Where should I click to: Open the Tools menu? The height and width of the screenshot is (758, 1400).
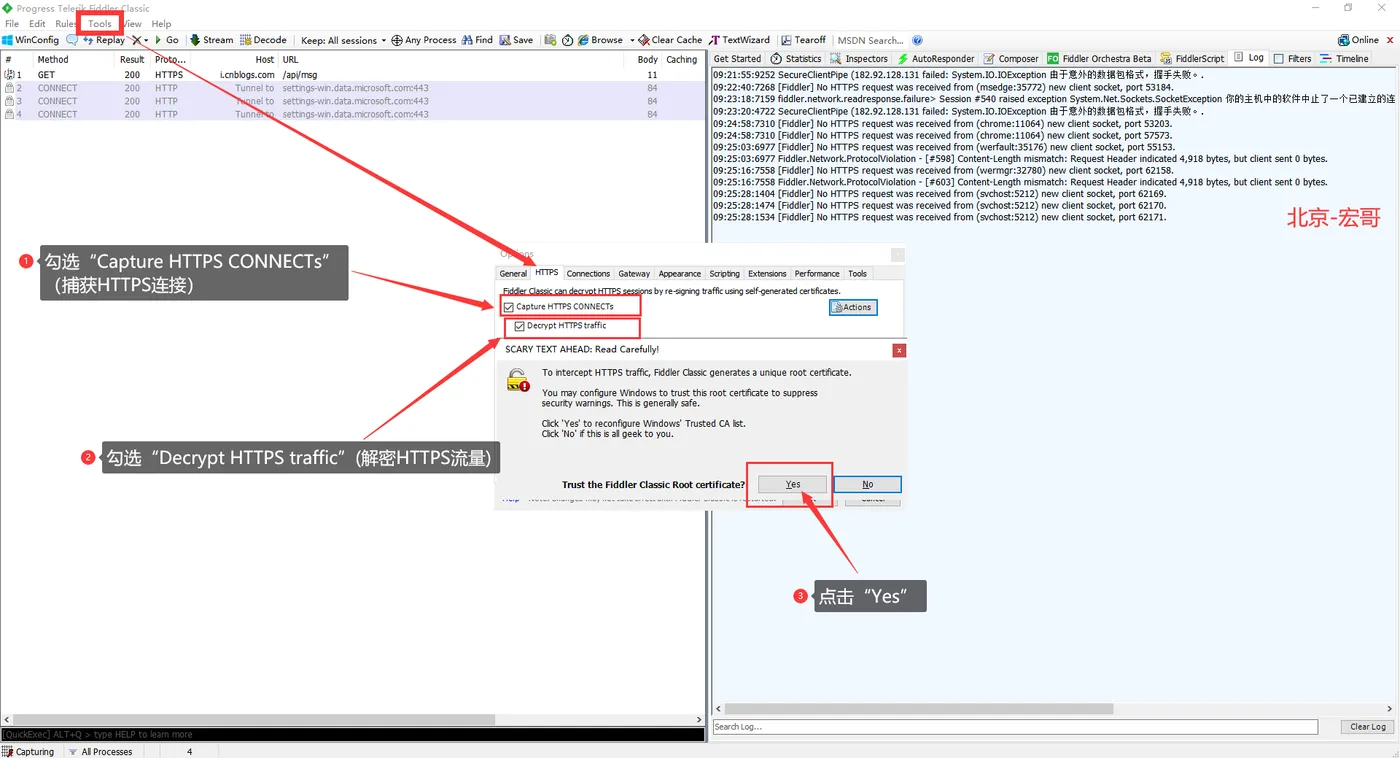(x=100, y=23)
